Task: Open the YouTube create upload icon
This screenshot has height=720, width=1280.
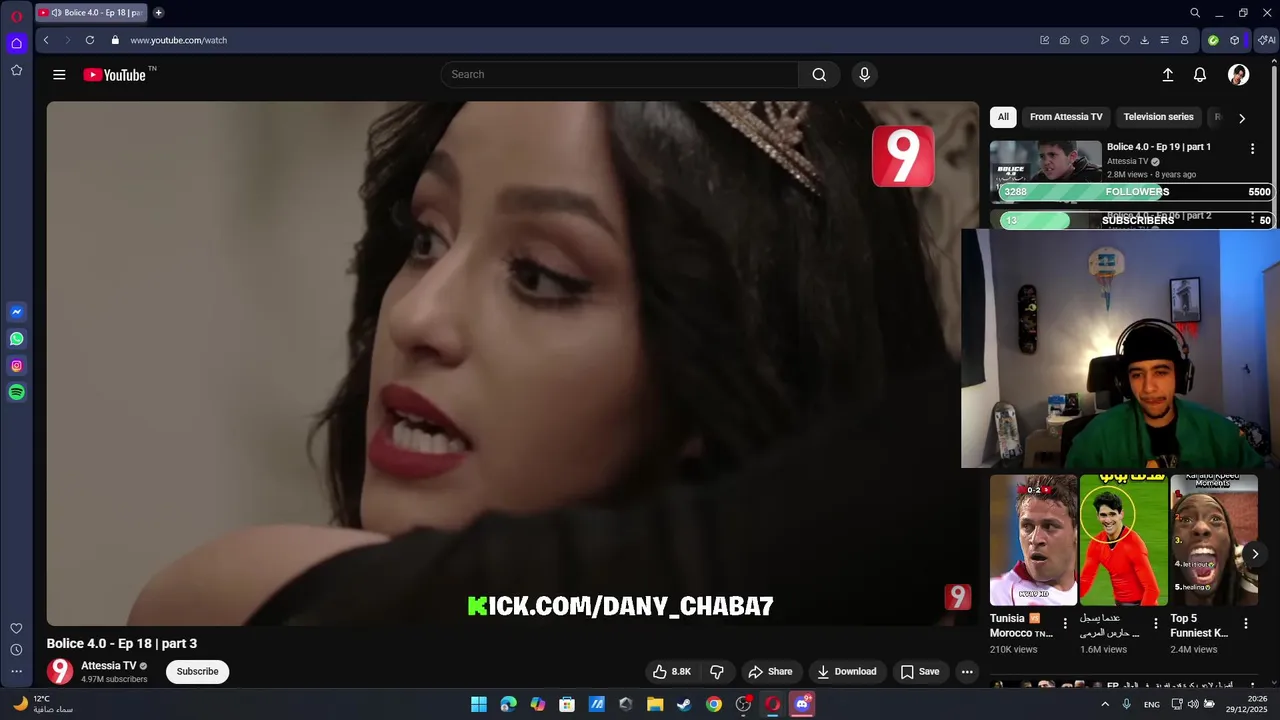Action: click(1167, 74)
